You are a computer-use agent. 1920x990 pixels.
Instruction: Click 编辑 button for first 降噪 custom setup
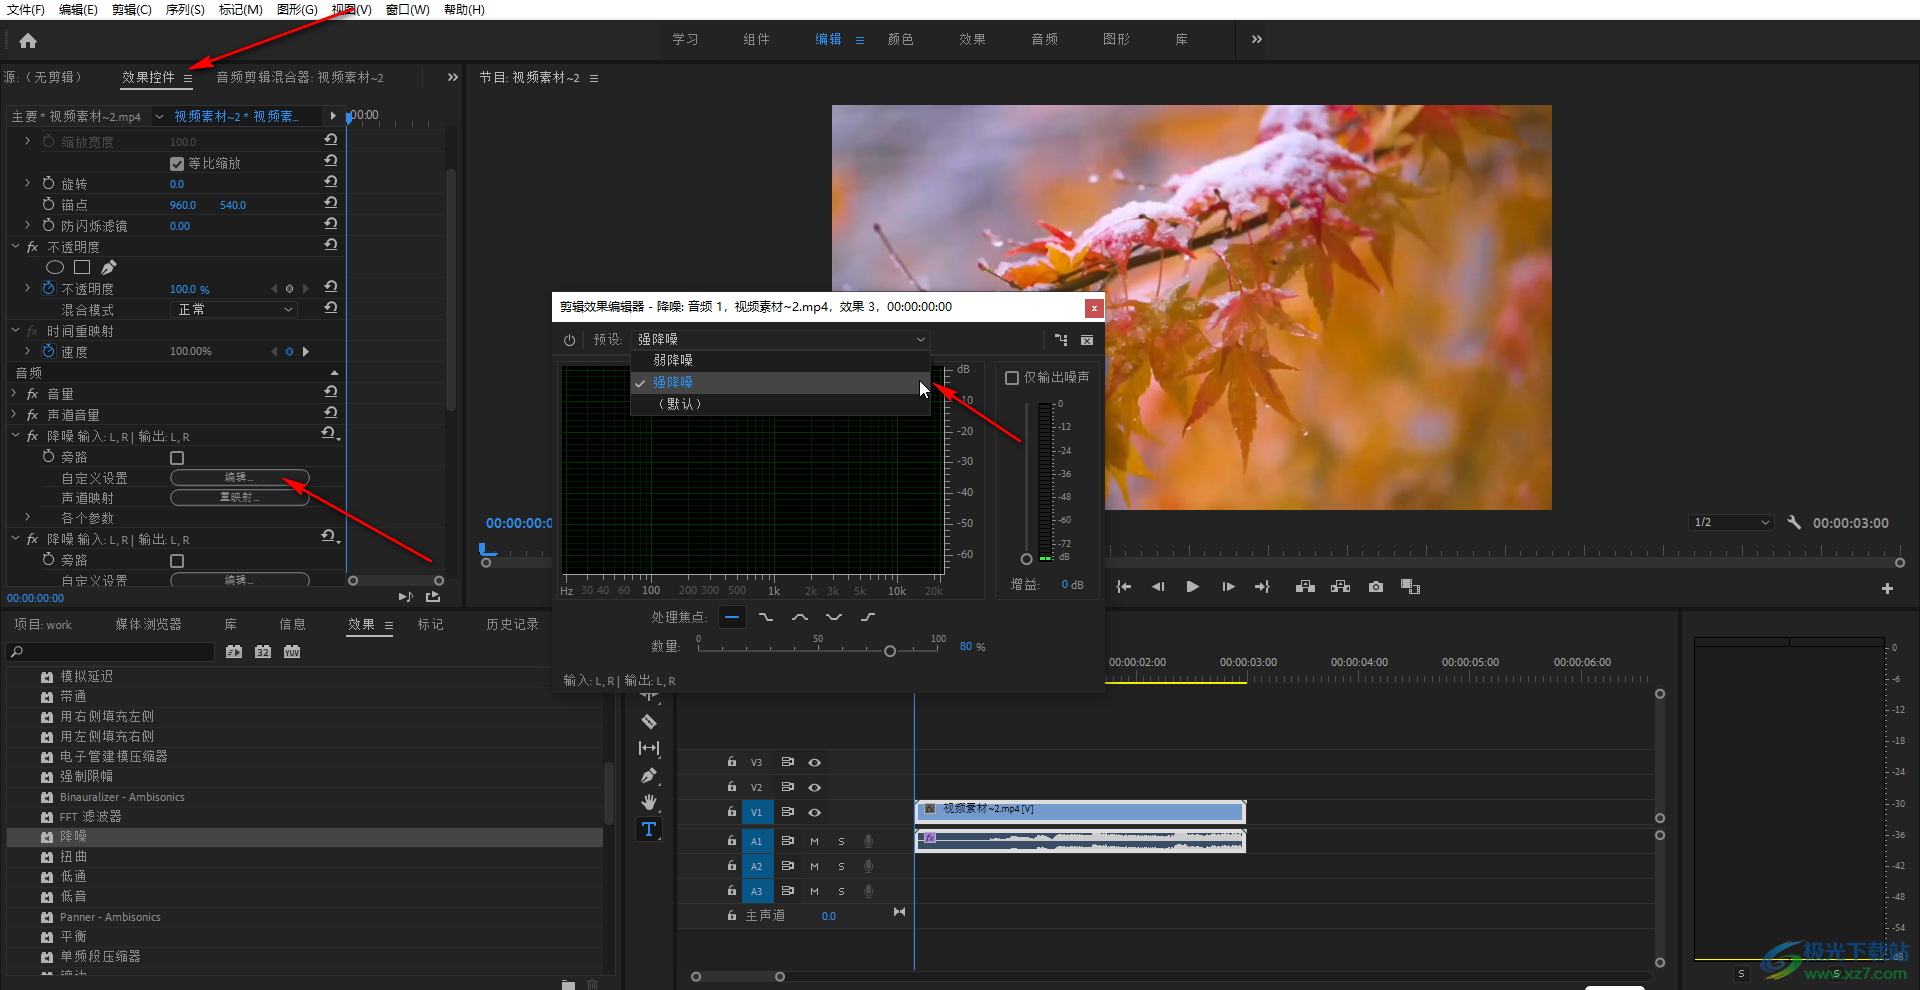point(240,478)
